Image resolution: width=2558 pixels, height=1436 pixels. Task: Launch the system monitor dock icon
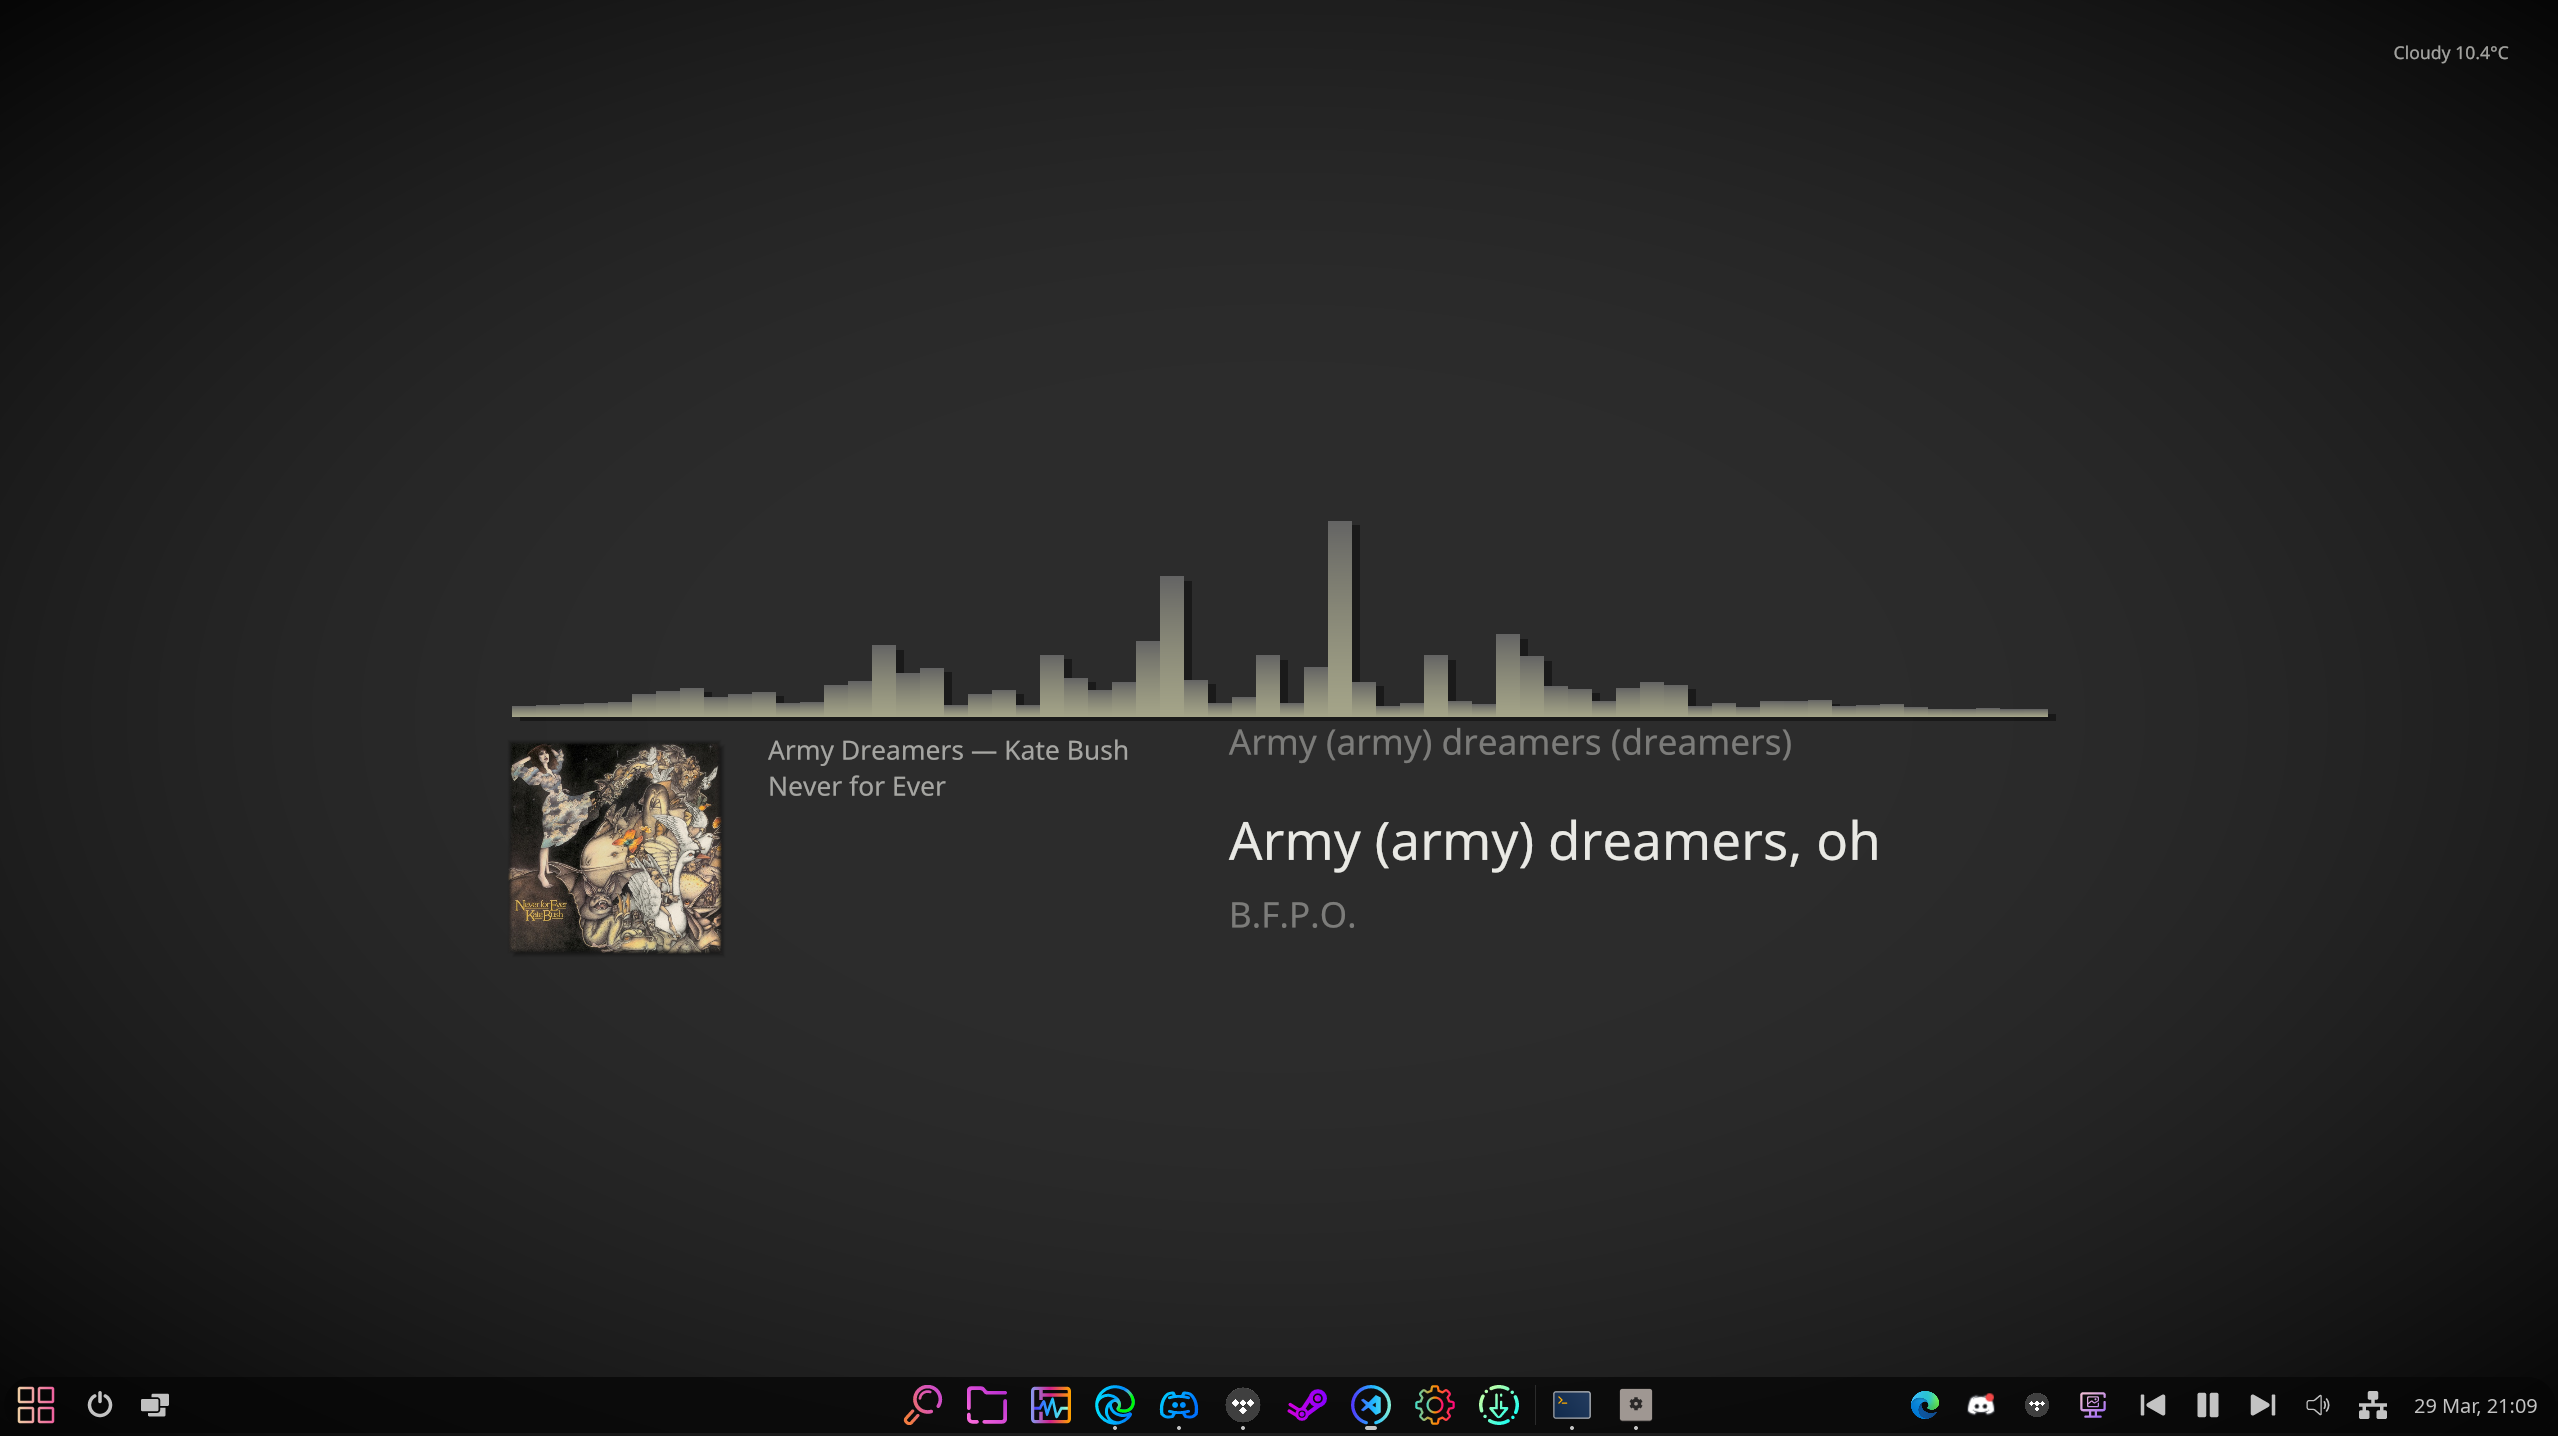tap(1050, 1405)
